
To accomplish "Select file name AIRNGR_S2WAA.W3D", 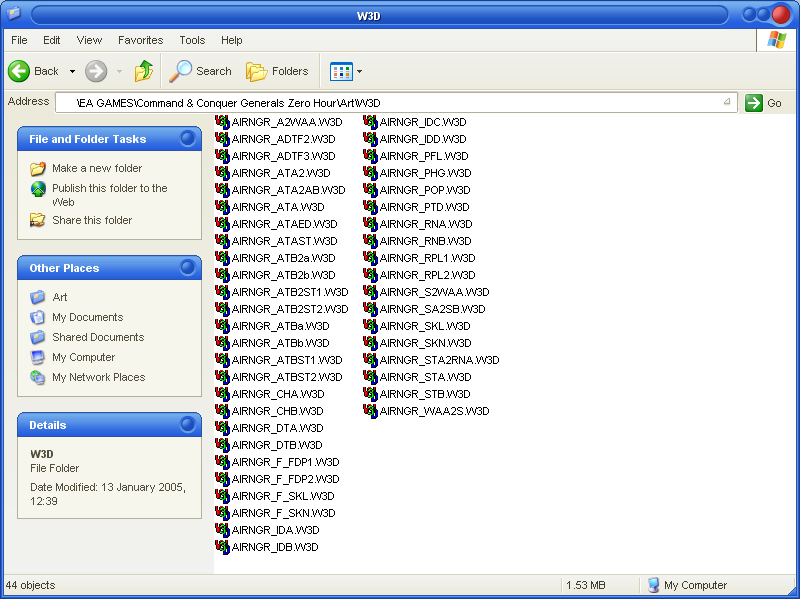I will 434,292.
